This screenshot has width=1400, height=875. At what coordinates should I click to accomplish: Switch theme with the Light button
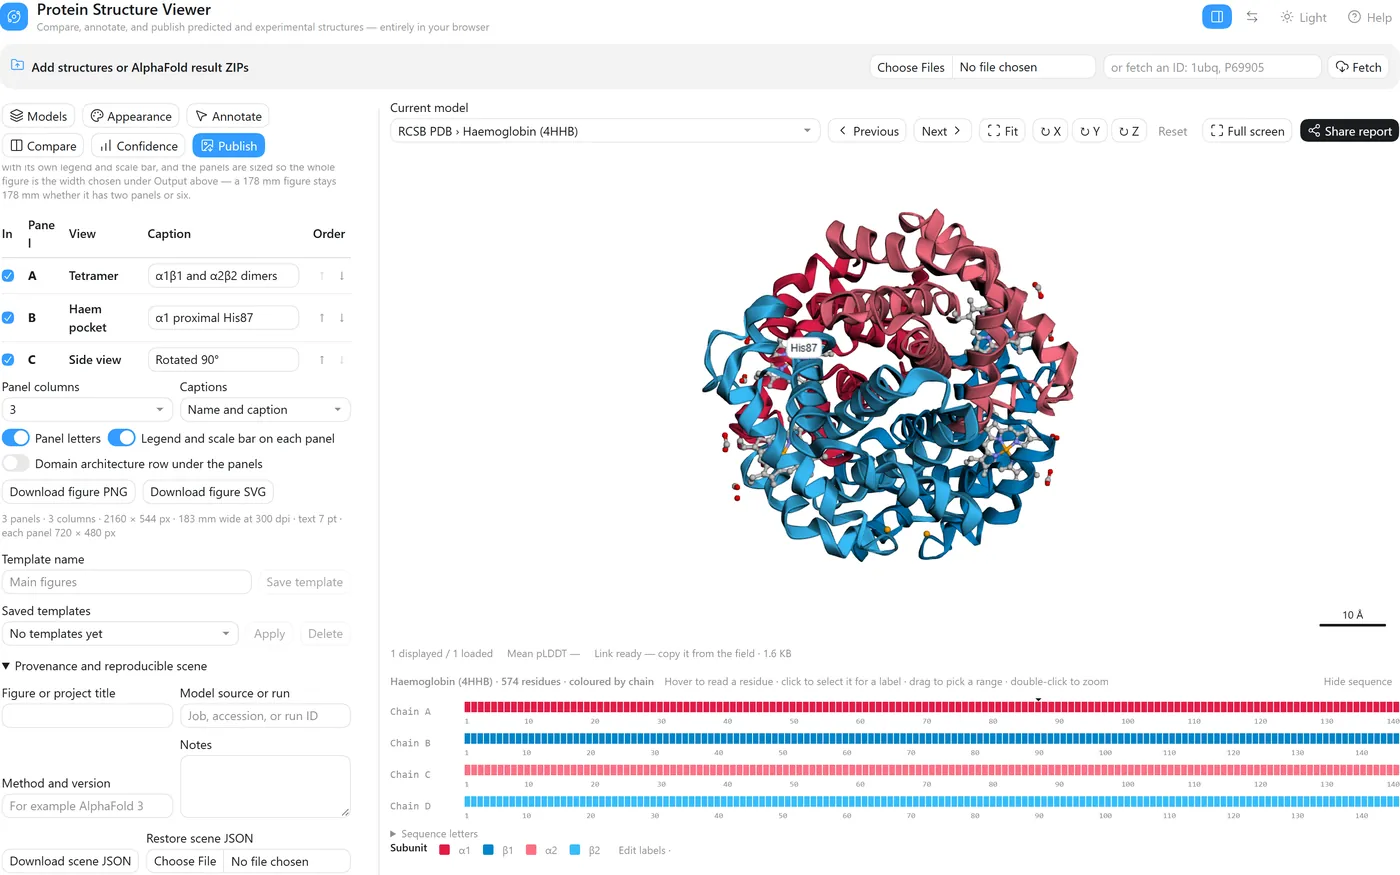(1303, 17)
